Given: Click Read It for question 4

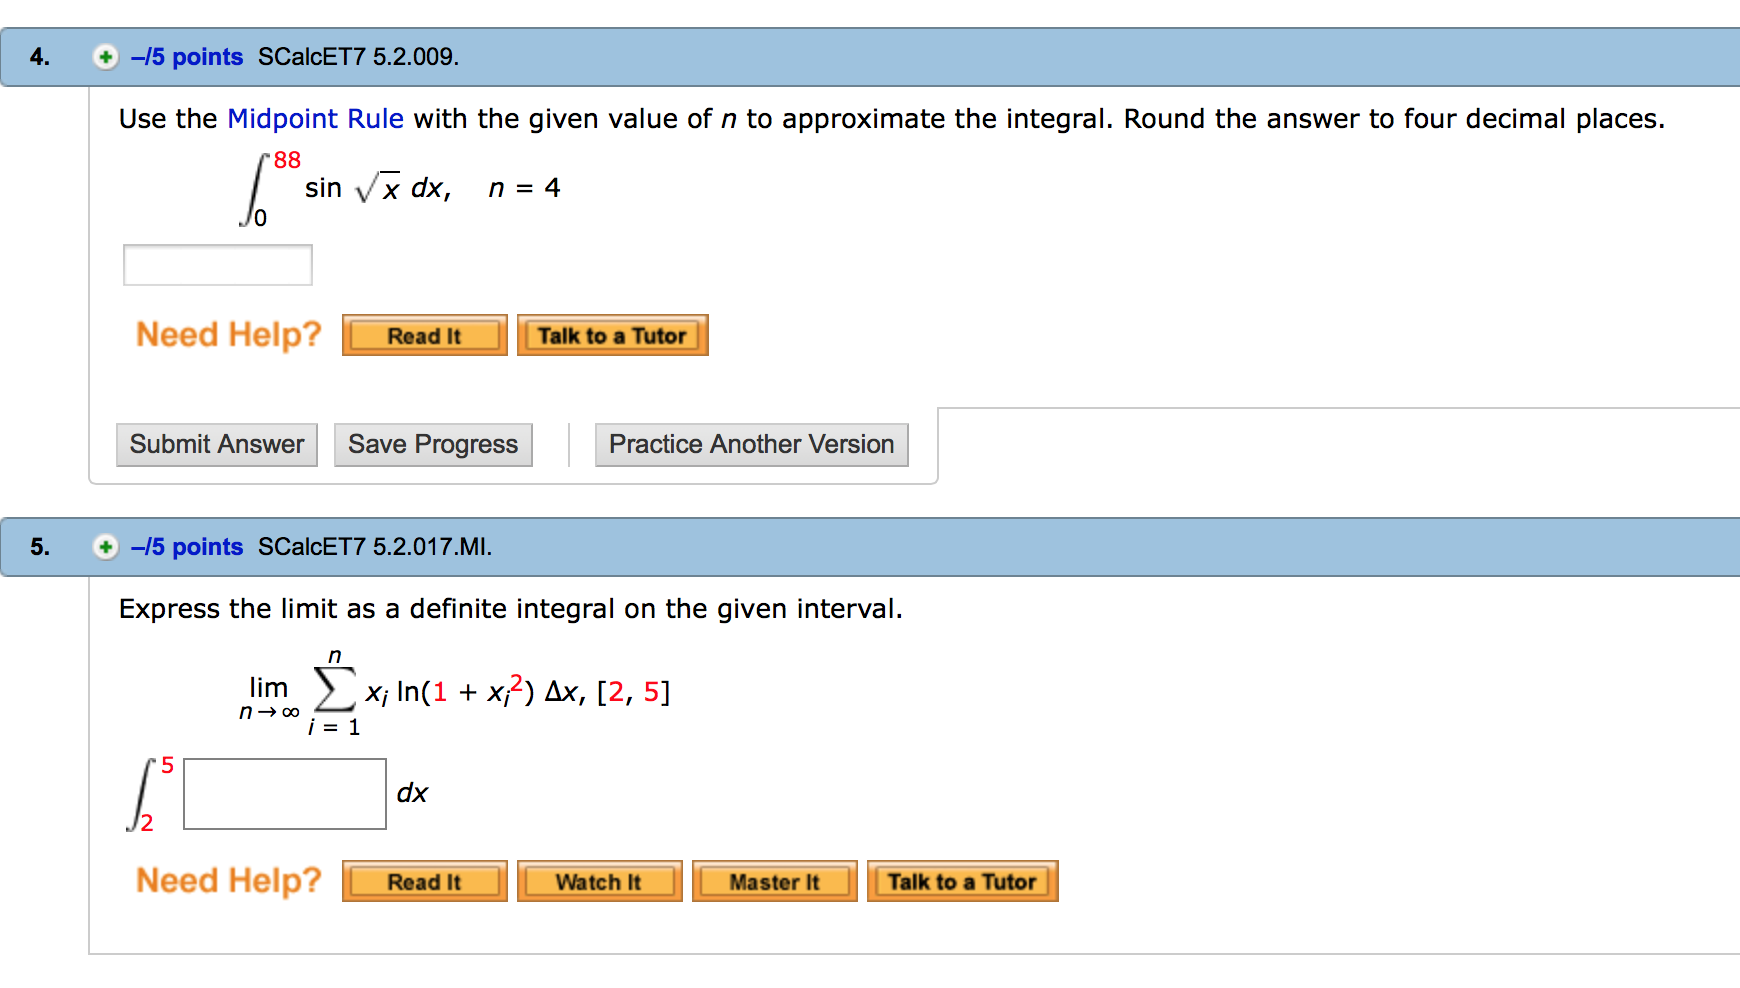Looking at the screenshot, I should pyautogui.click(x=424, y=335).
